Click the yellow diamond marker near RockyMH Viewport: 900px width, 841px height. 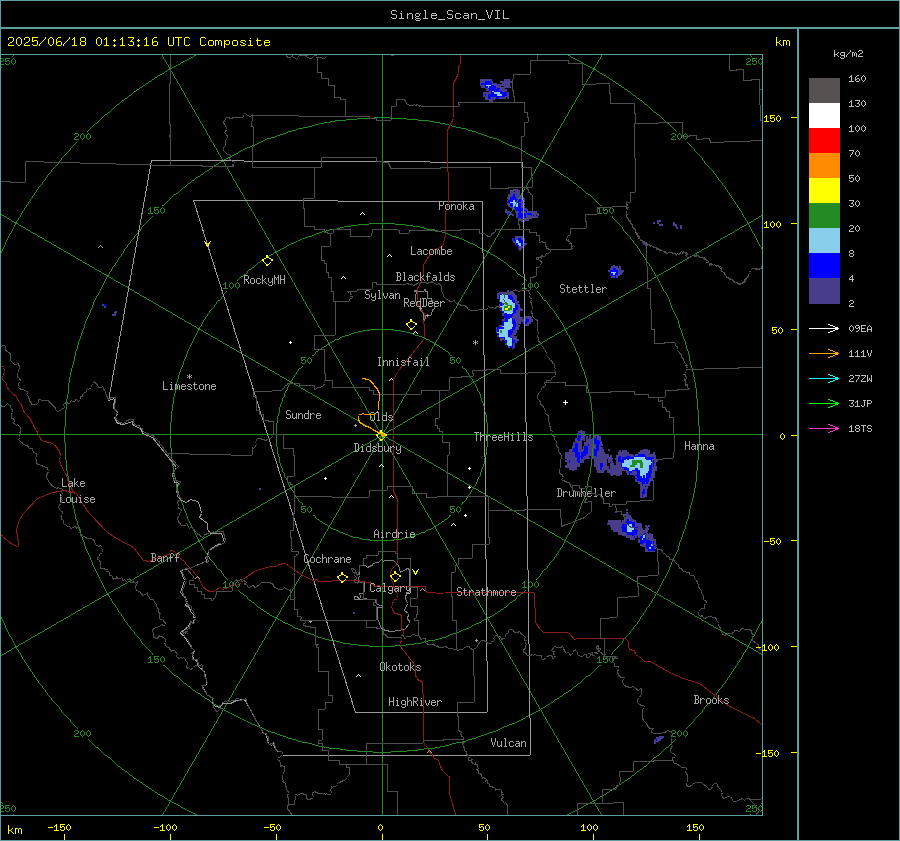click(267, 261)
